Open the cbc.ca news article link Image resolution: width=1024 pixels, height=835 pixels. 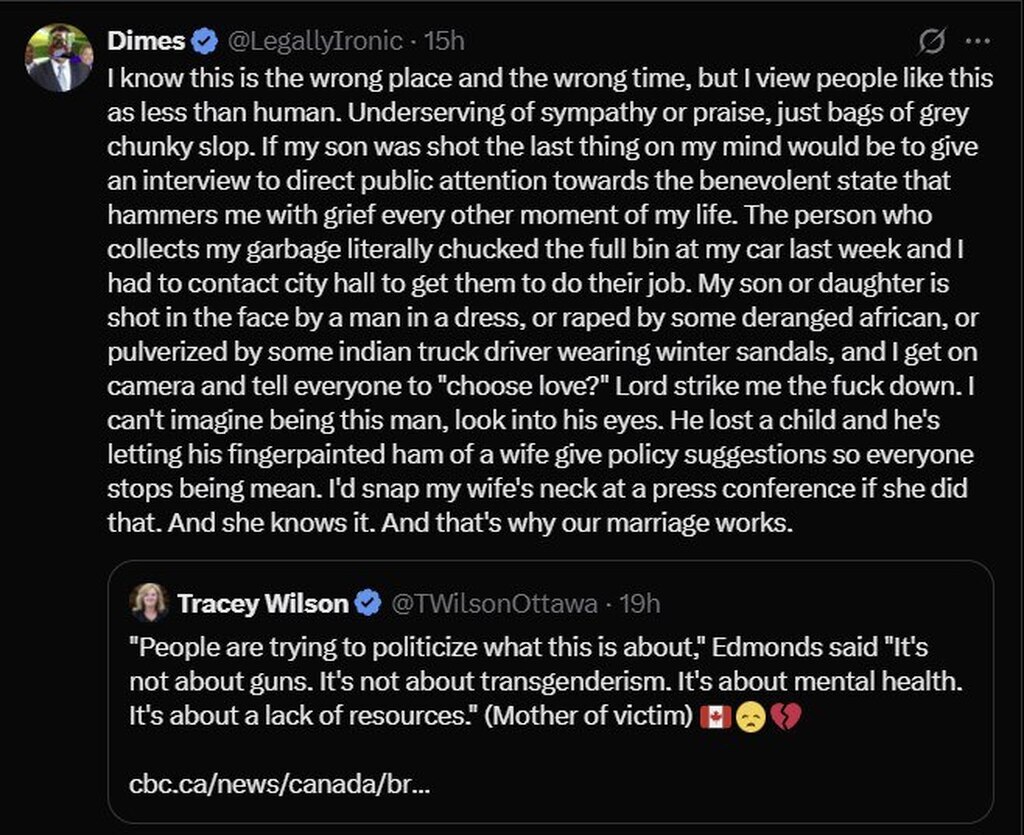click(x=280, y=781)
